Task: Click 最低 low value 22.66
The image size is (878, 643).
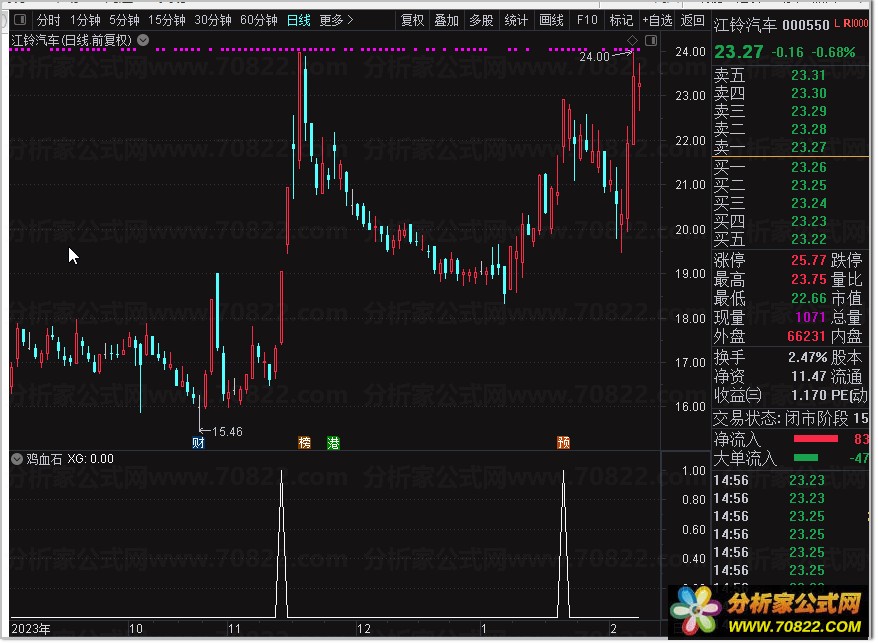Action: (809, 299)
